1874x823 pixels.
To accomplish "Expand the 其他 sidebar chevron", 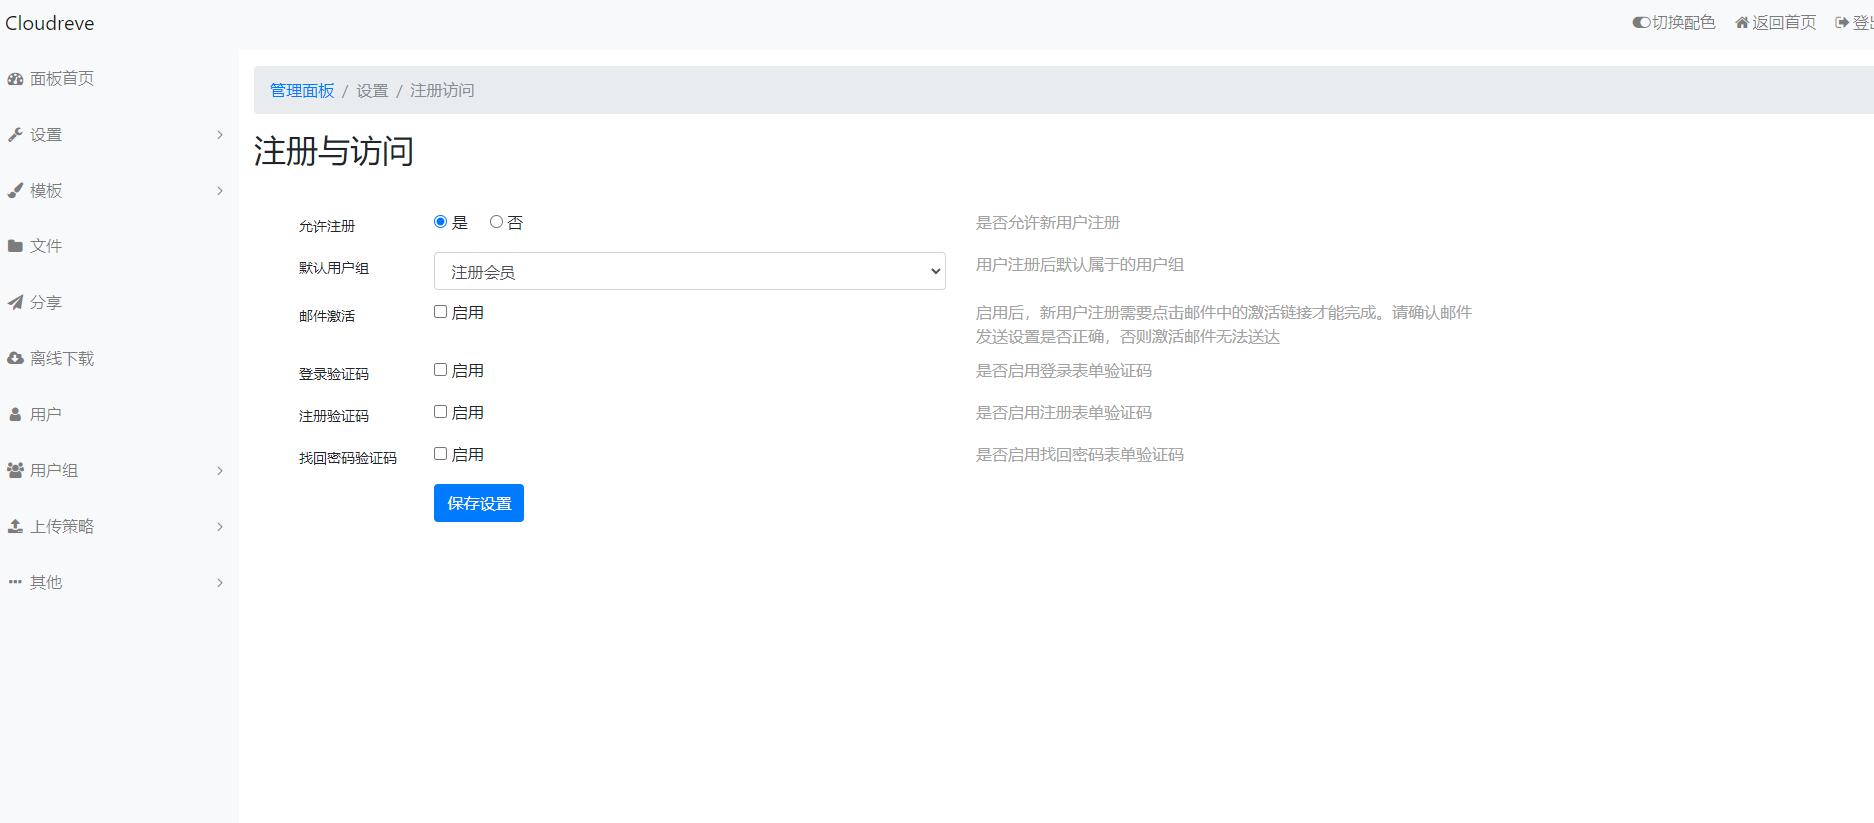I will (220, 583).
